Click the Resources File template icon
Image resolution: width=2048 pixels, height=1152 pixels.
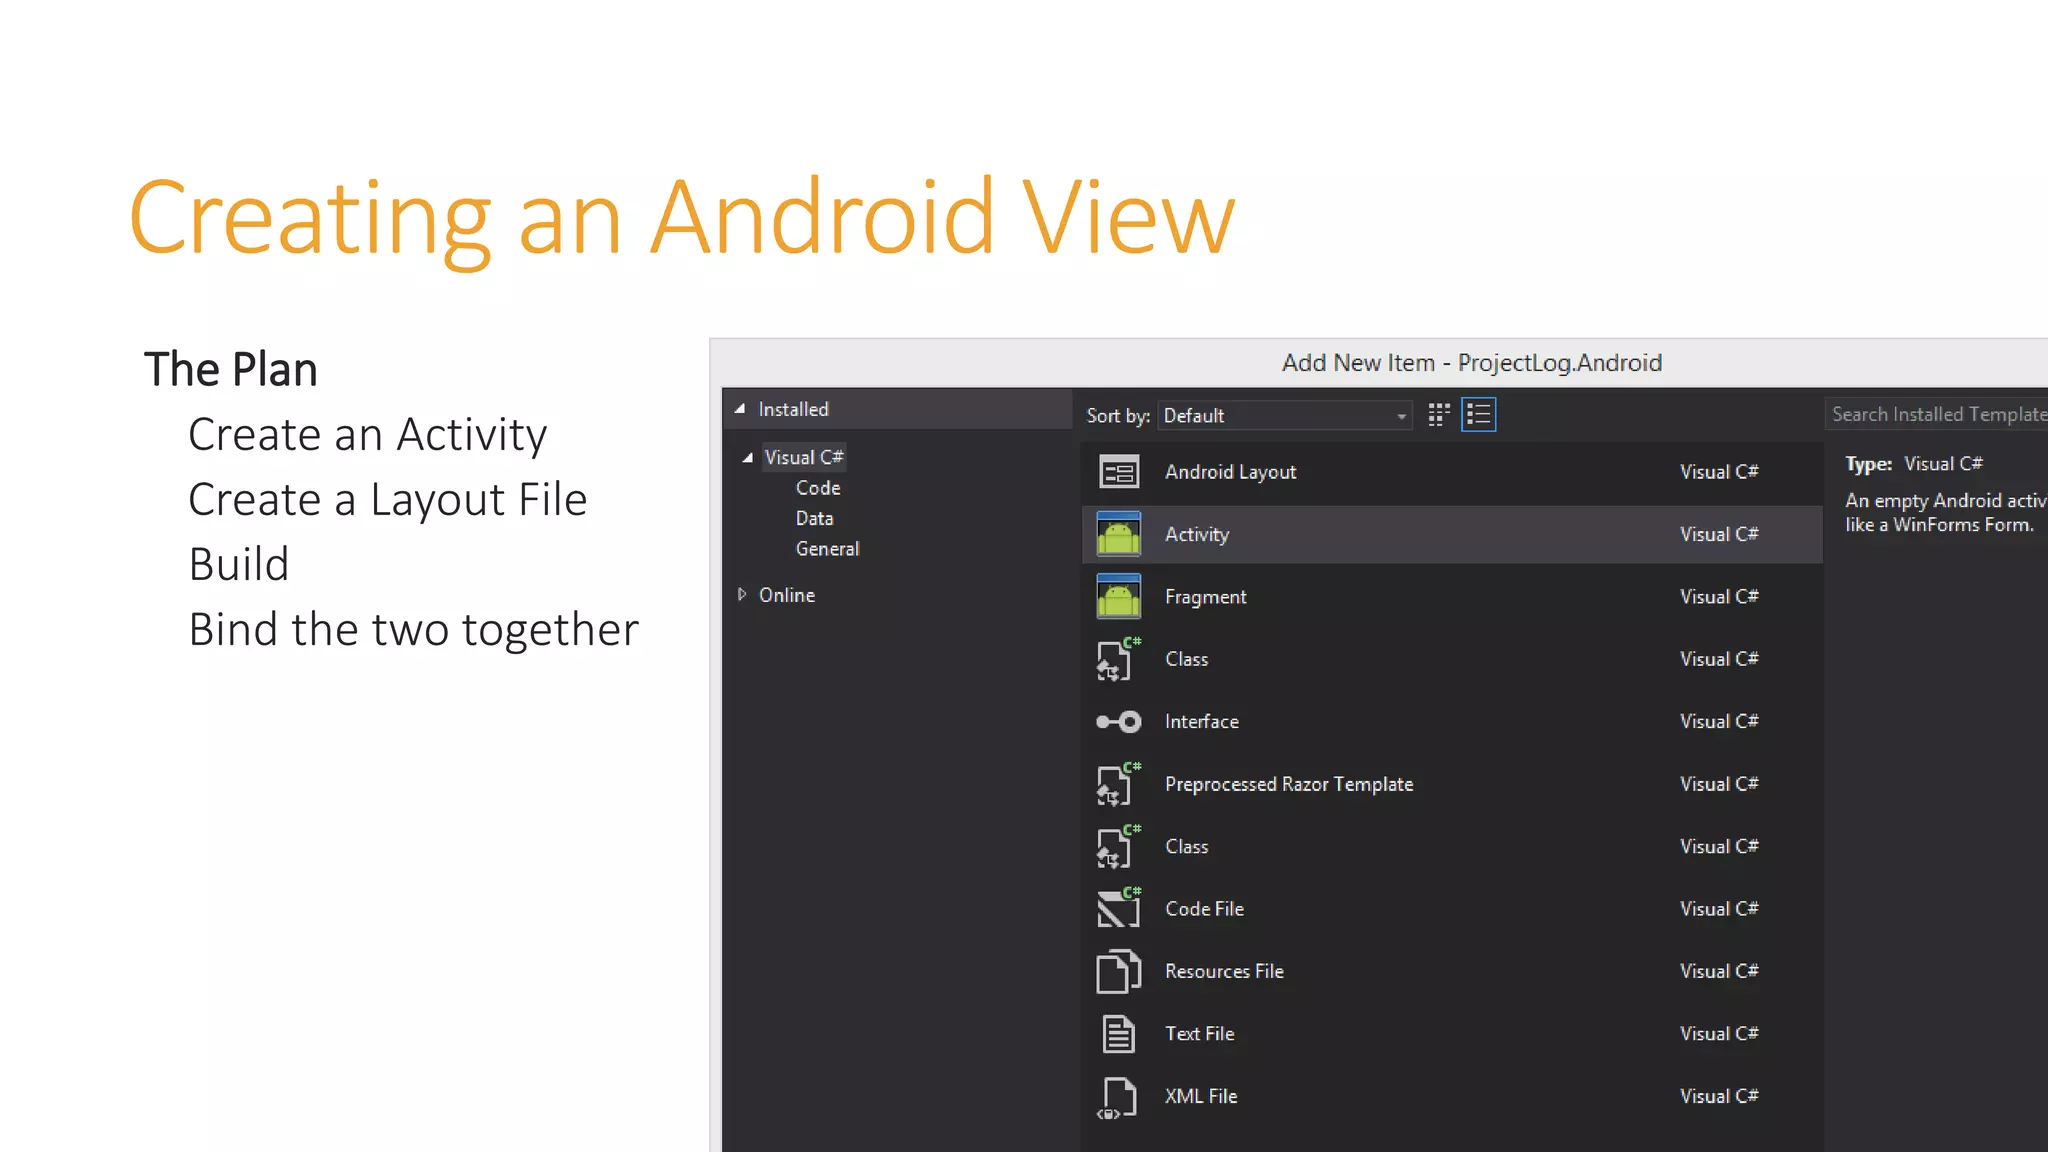[1118, 971]
